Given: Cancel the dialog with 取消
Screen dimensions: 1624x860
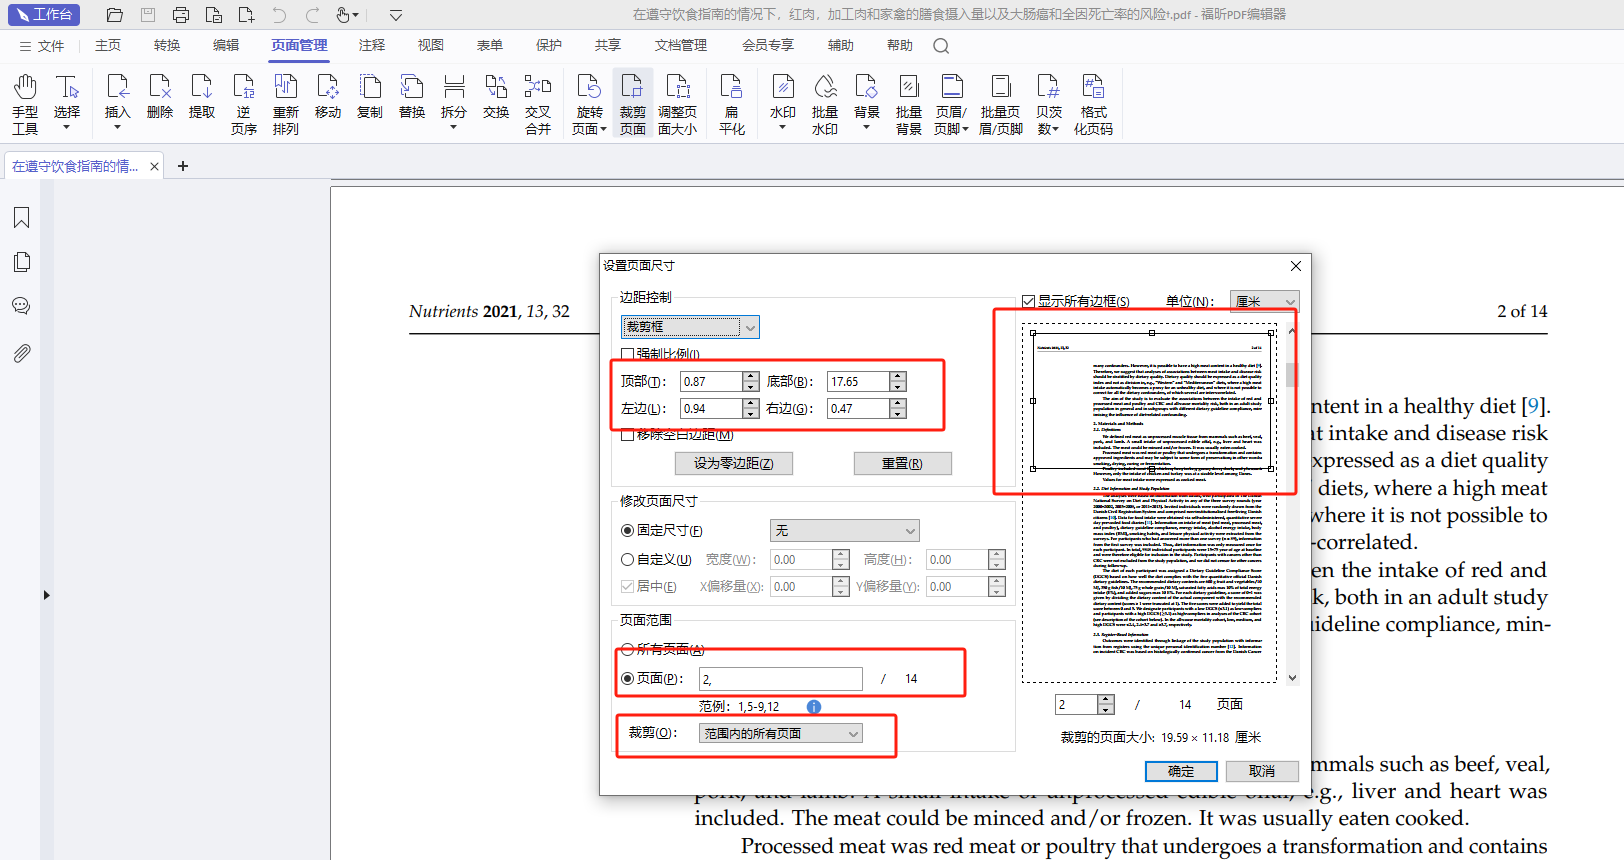Looking at the screenshot, I should (x=1262, y=771).
